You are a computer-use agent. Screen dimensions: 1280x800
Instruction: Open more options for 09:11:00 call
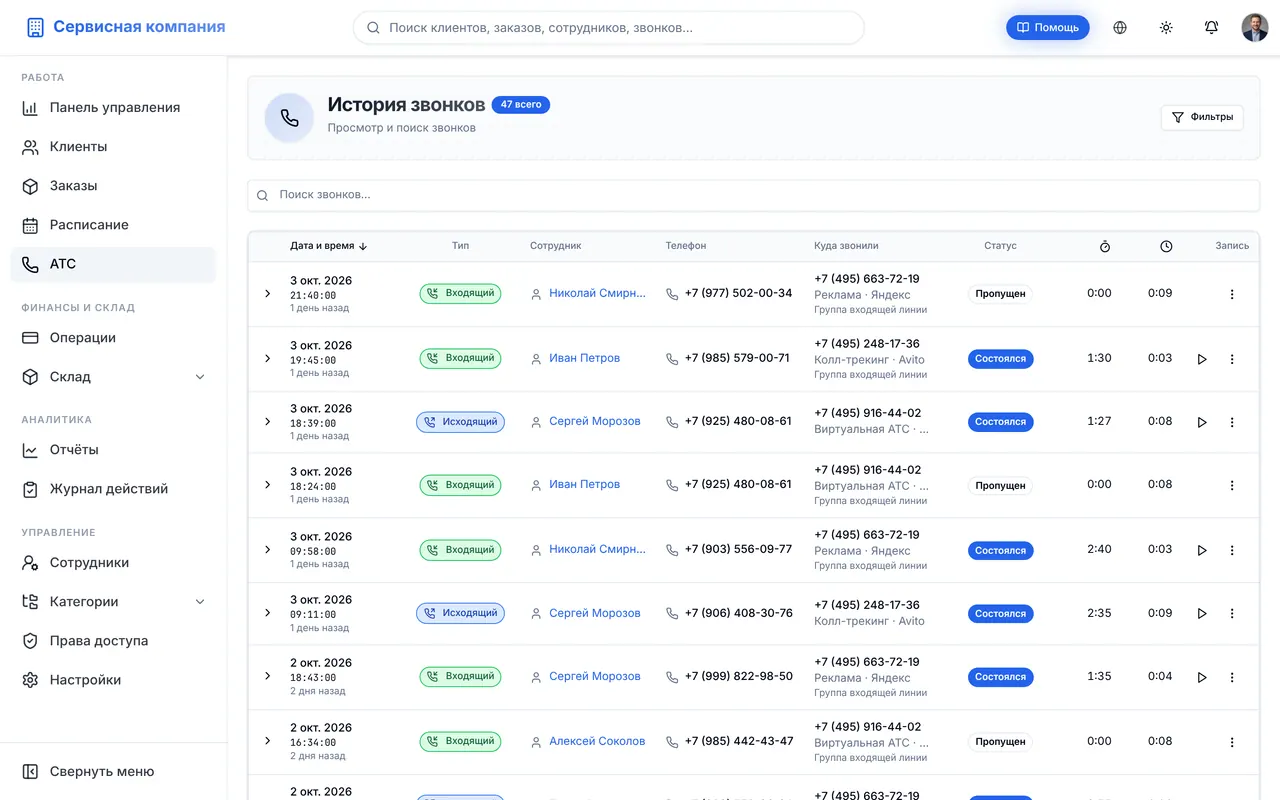1232,613
